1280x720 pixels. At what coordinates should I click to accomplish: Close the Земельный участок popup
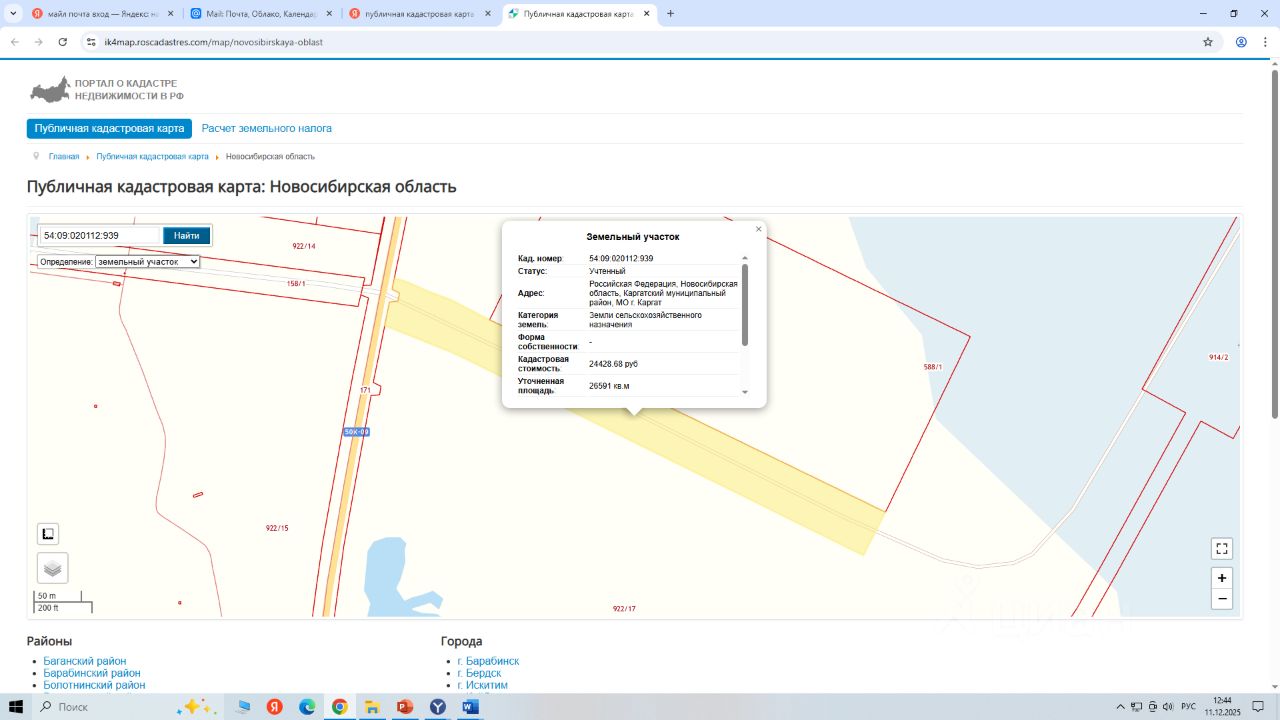[758, 229]
